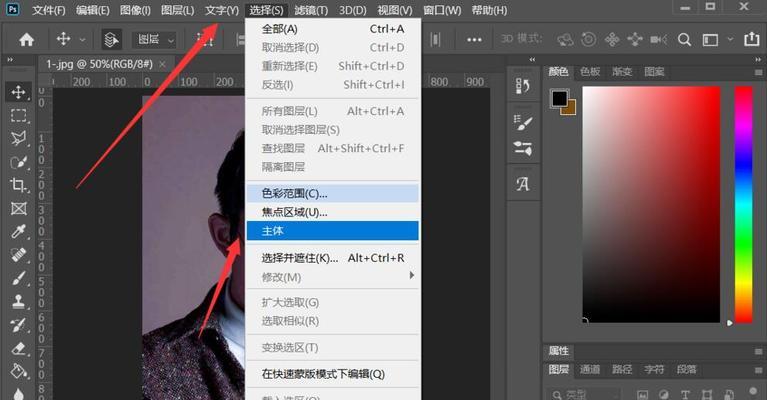Image resolution: width=767 pixels, height=400 pixels.
Task: Click the Search magnifier in options bar
Action: [x=684, y=40]
